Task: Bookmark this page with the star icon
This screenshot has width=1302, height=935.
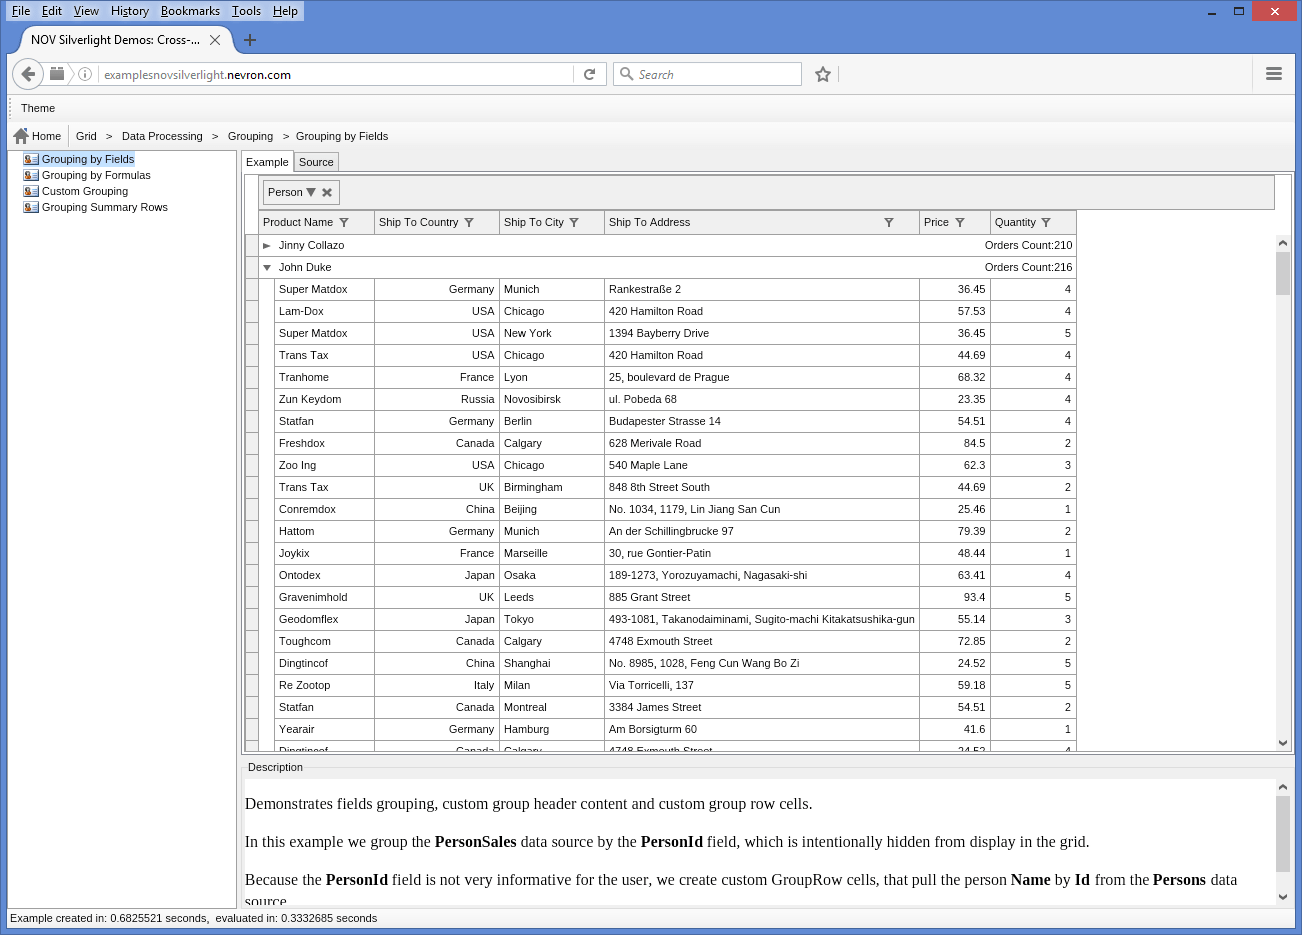Action: point(823,74)
